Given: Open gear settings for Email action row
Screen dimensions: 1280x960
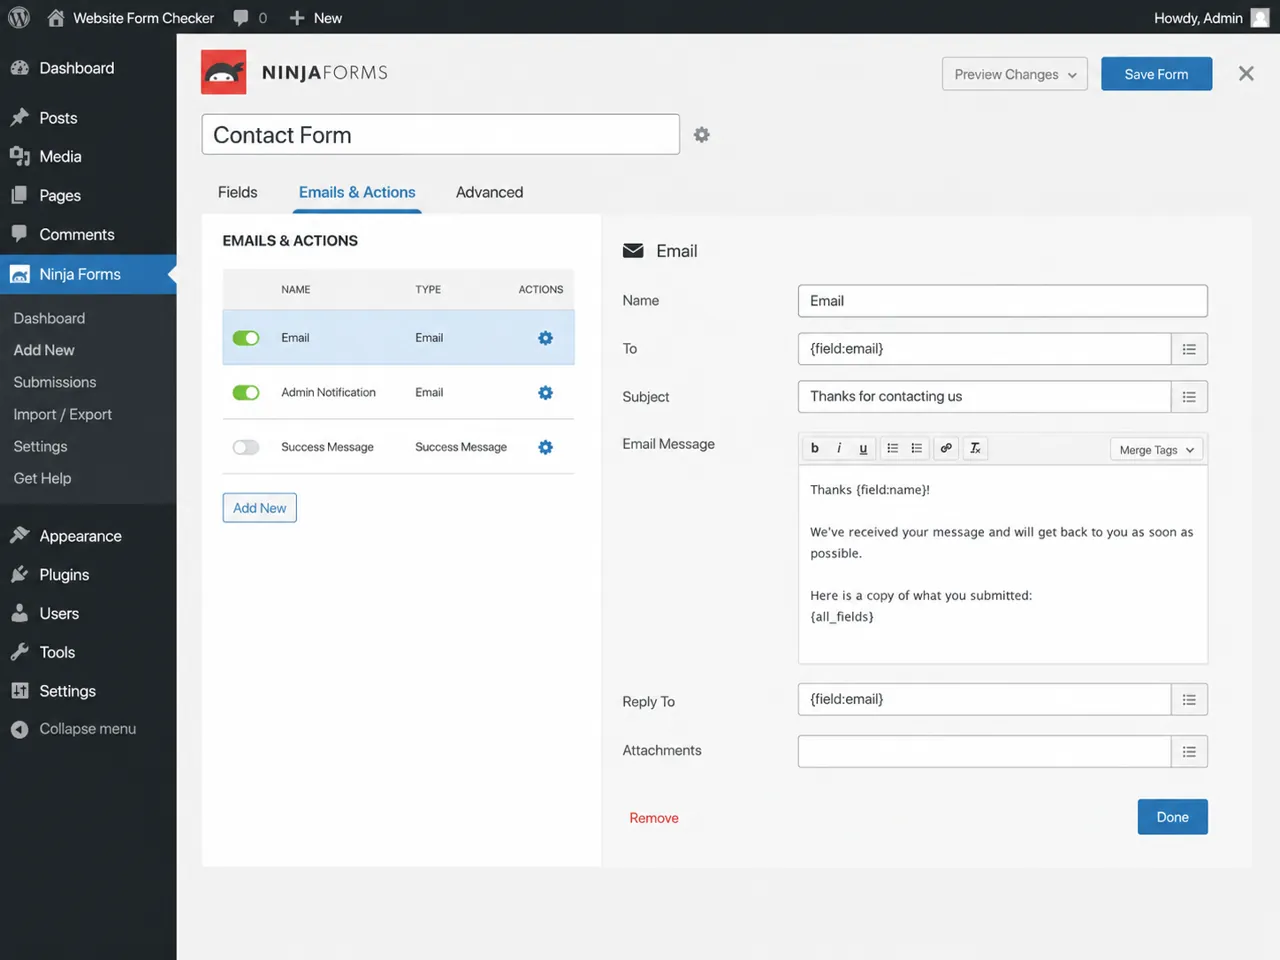Looking at the screenshot, I should pos(545,338).
